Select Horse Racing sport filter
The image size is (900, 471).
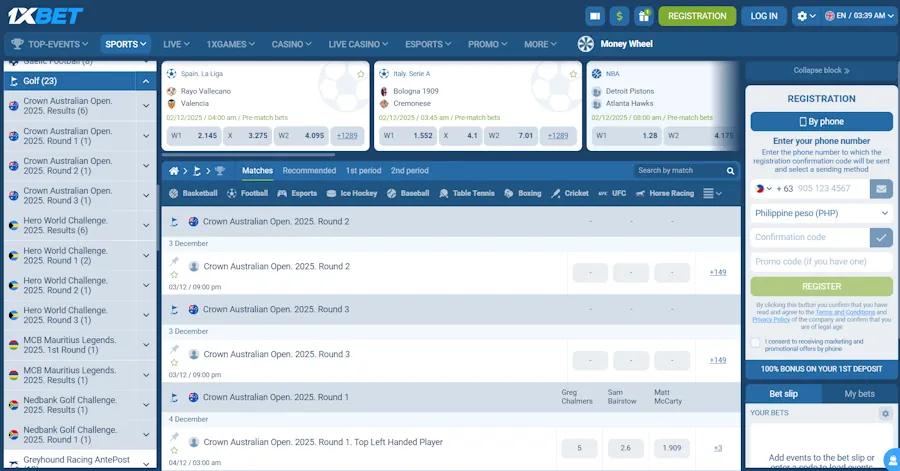(665, 193)
